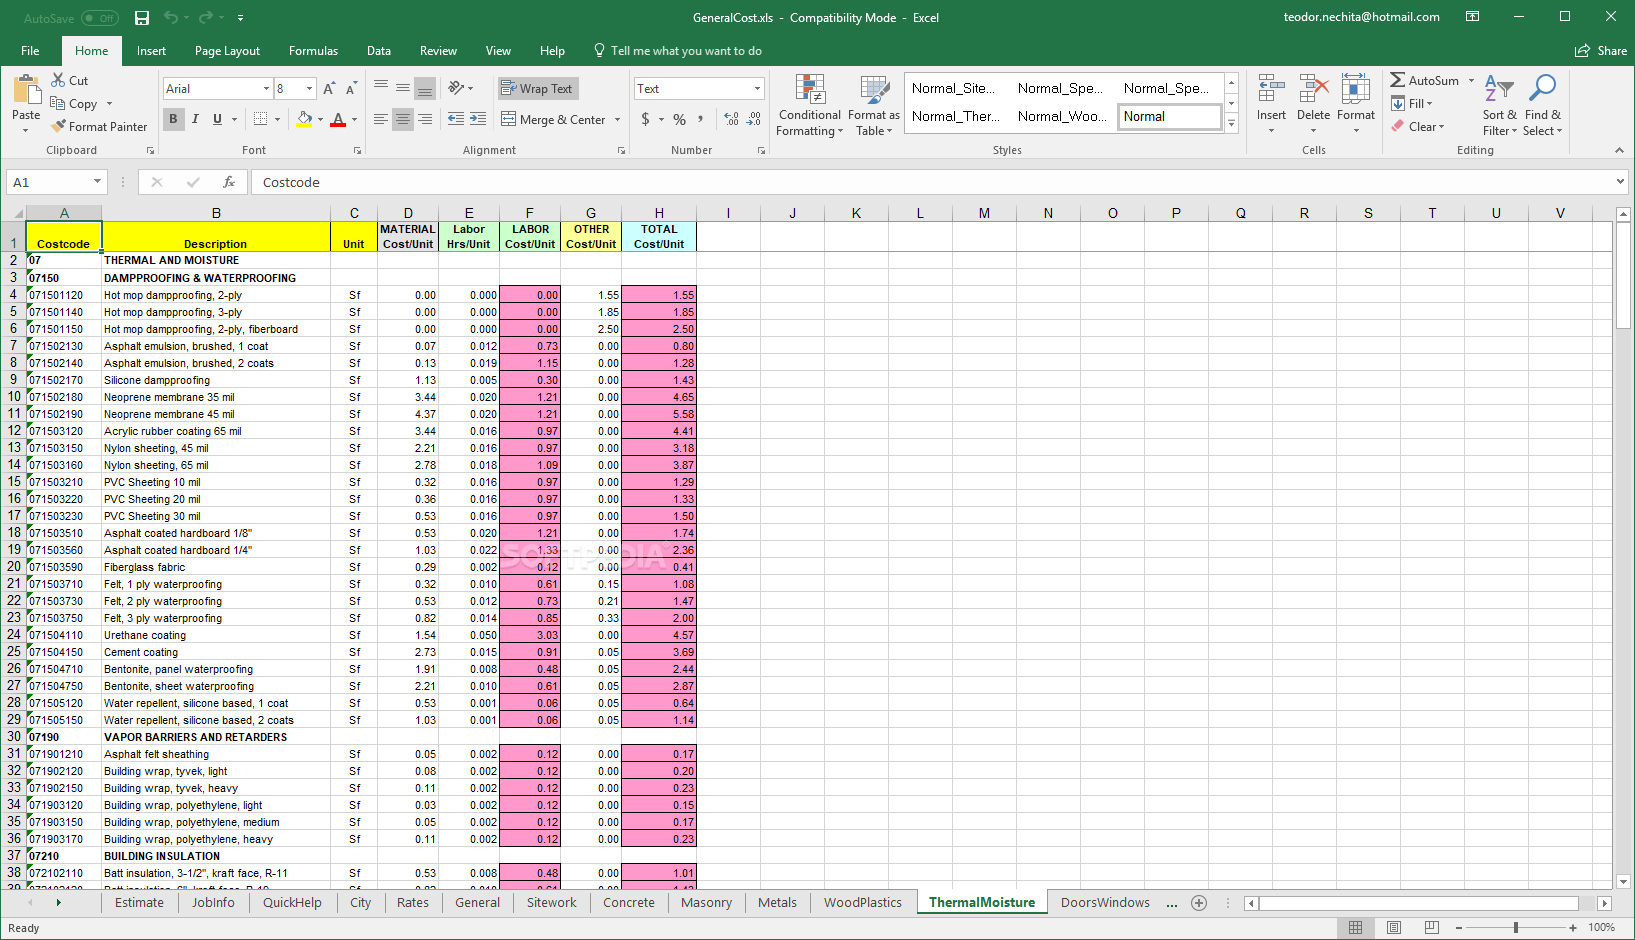Screen dimensions: 1635x940
Task: Click Increase Decimal icon
Action: tap(732, 119)
